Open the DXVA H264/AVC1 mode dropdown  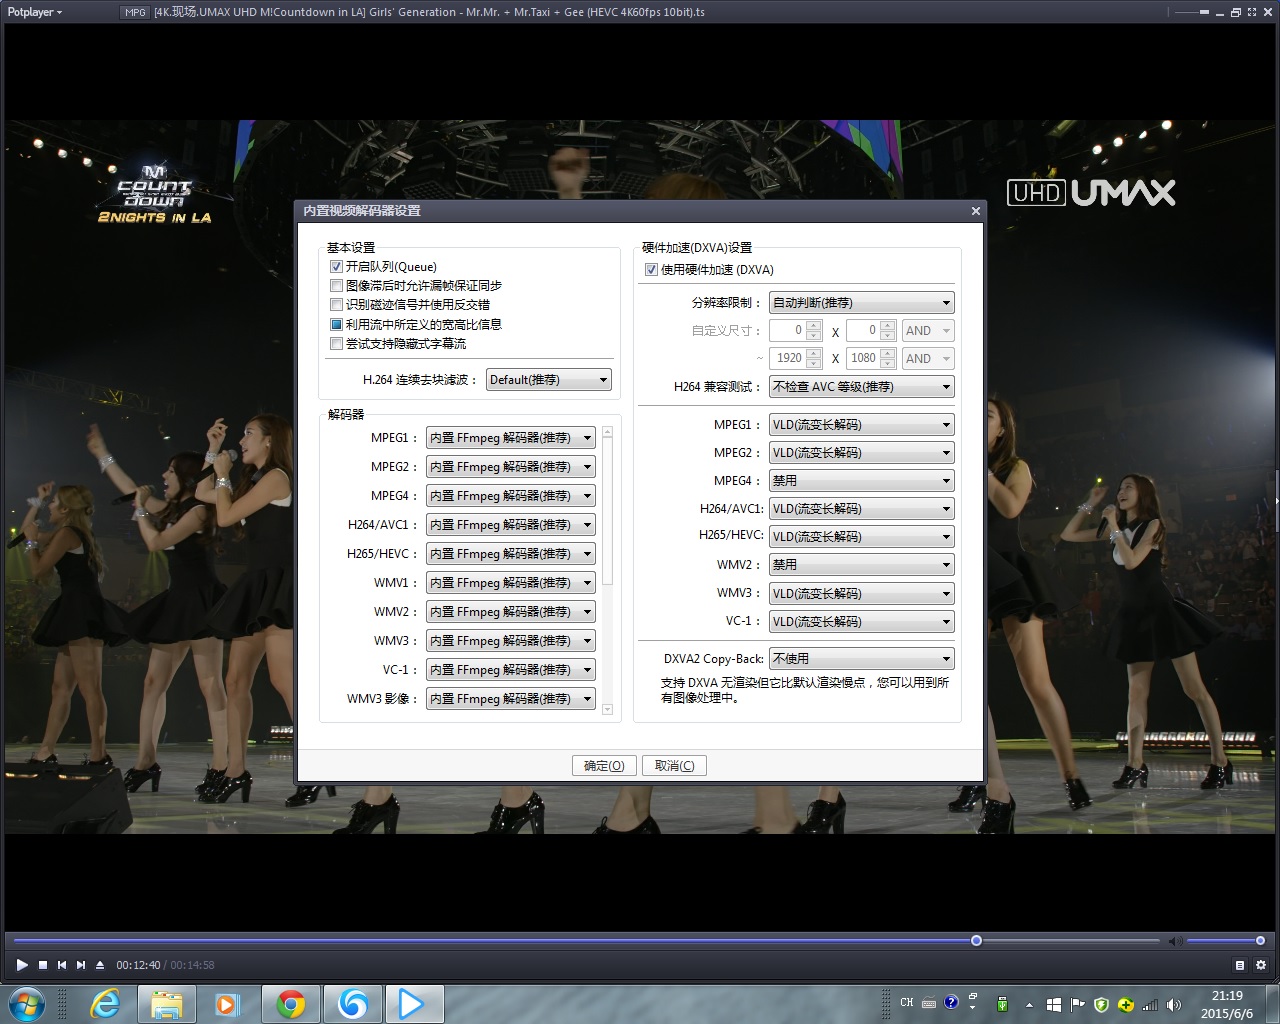(862, 509)
